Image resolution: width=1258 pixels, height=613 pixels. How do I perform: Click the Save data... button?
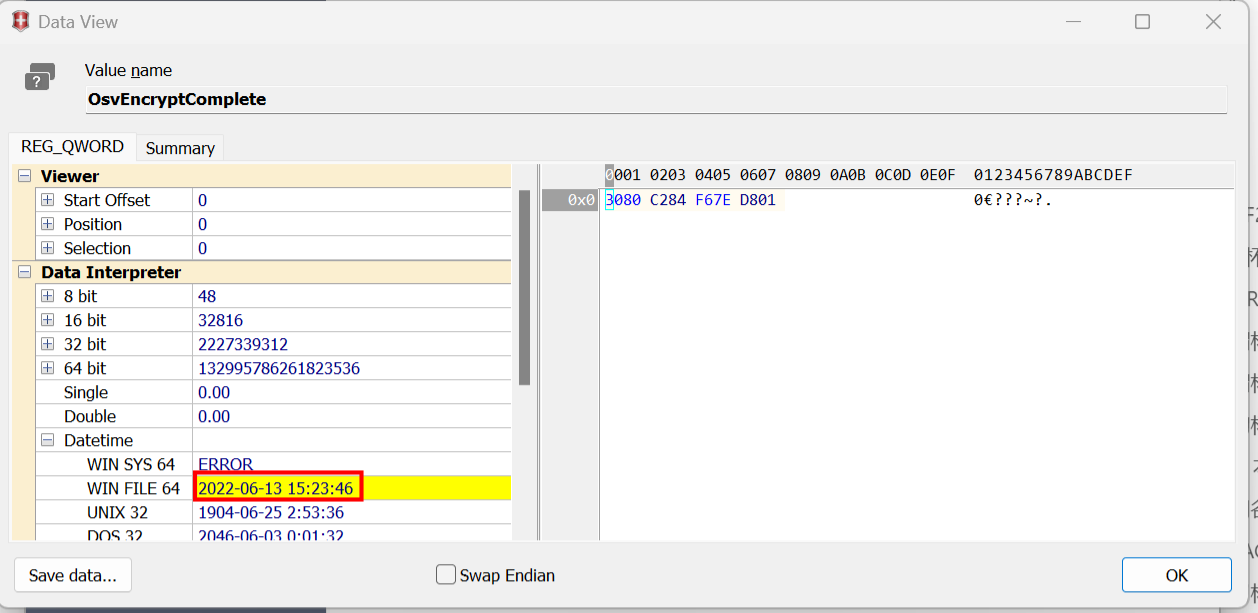pyautogui.click(x=73, y=575)
